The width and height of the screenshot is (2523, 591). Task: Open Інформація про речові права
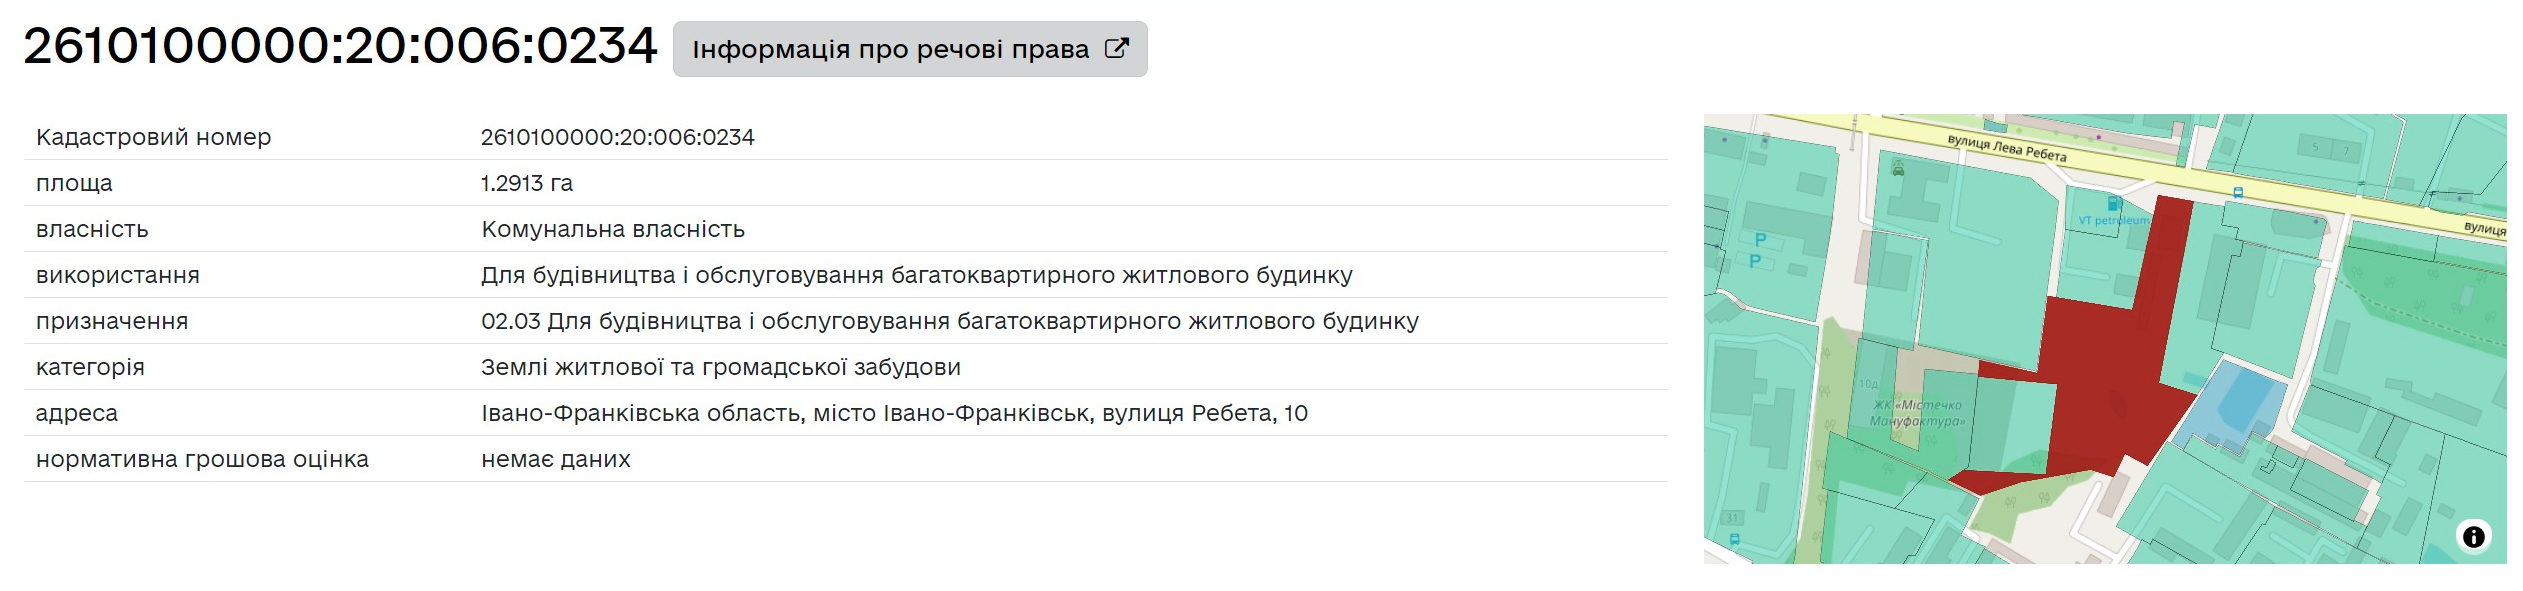[910, 49]
